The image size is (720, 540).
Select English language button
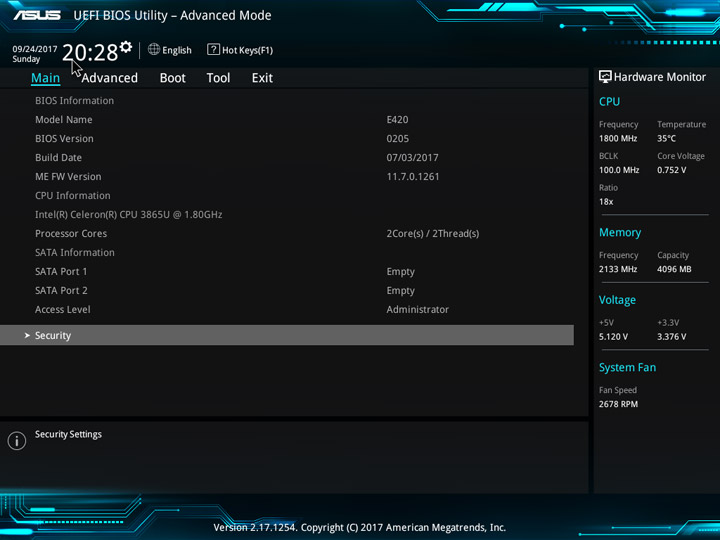click(170, 50)
